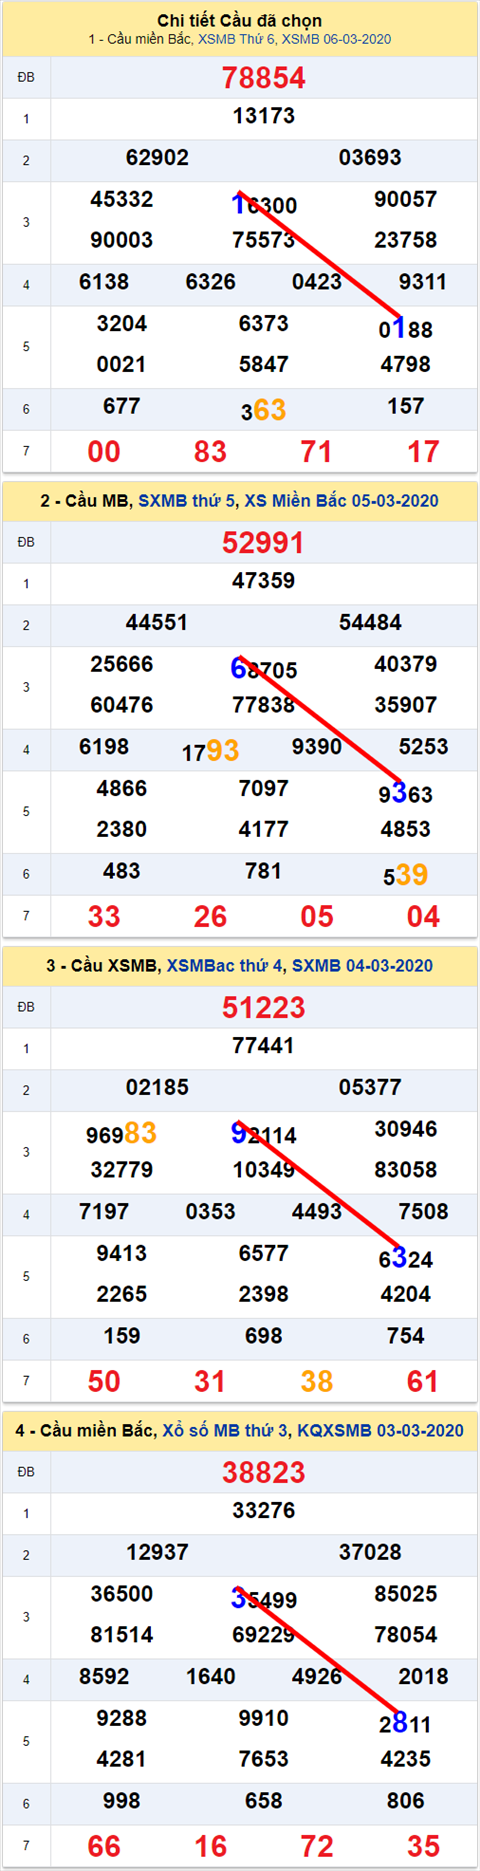
Task: Click the number 7508
Action: pyautogui.click(x=423, y=1212)
